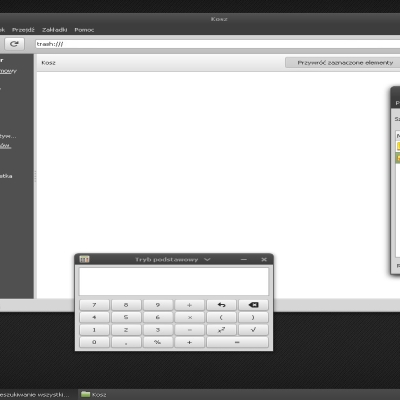
Task: Click digit 9 on calculator
Action: point(158,305)
